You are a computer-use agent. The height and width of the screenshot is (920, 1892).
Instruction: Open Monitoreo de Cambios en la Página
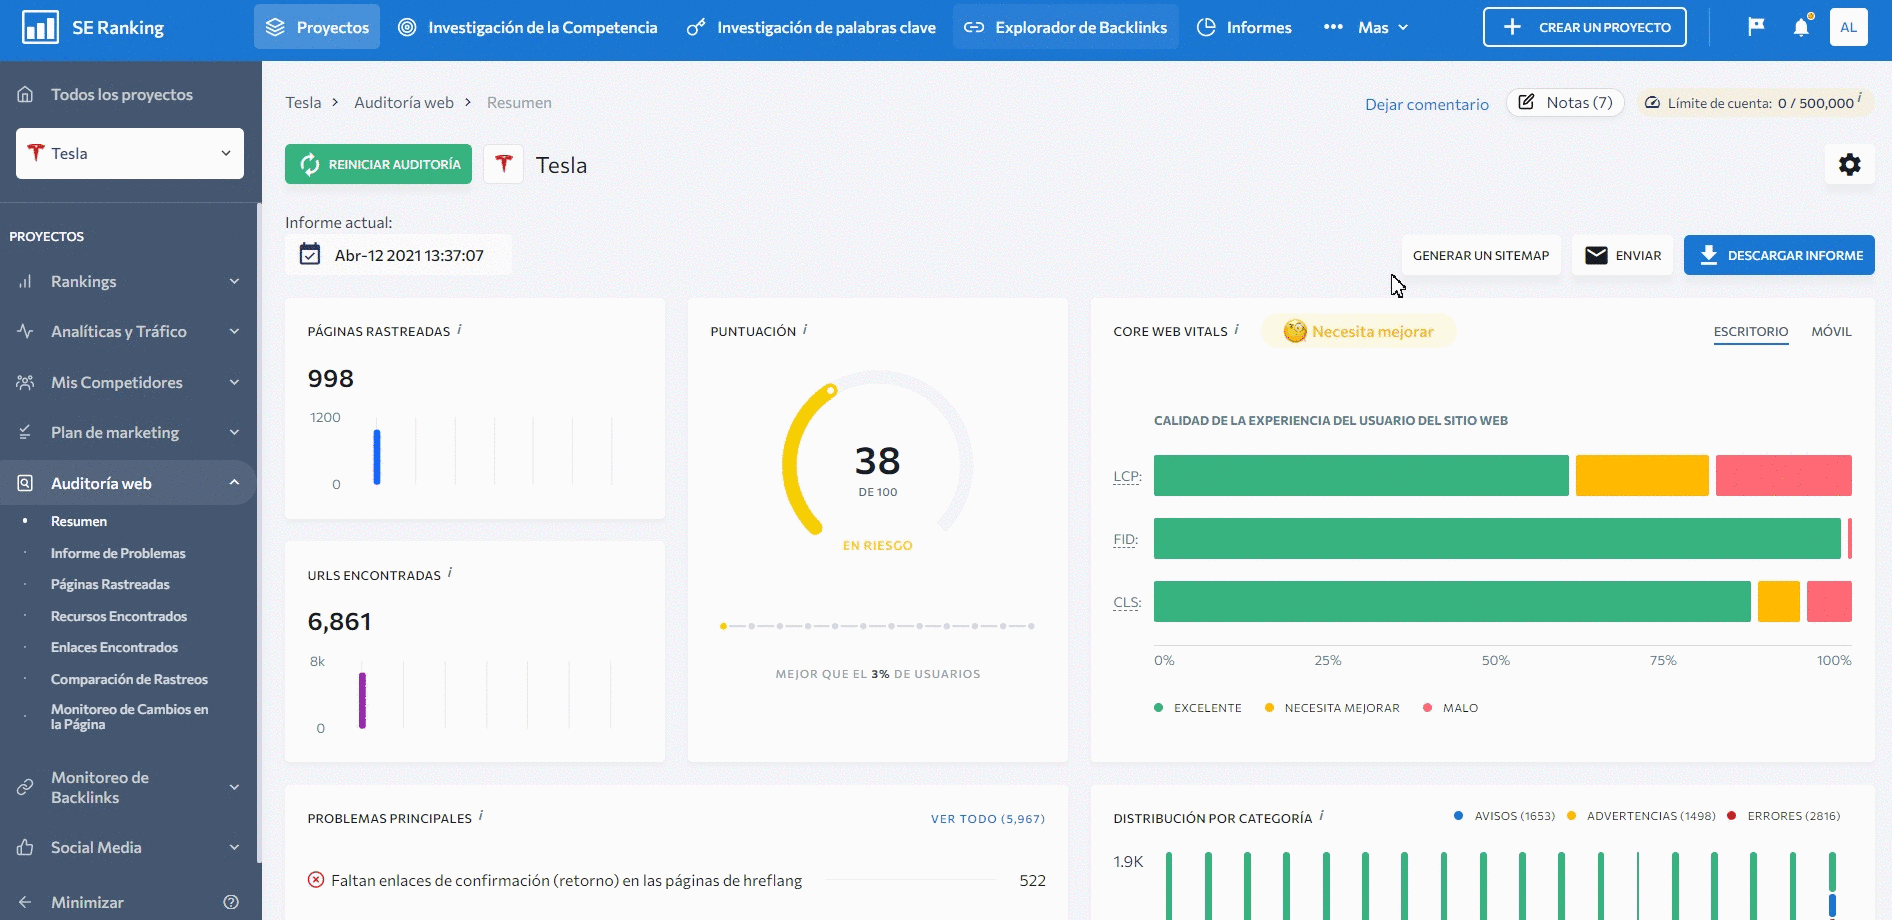click(130, 716)
